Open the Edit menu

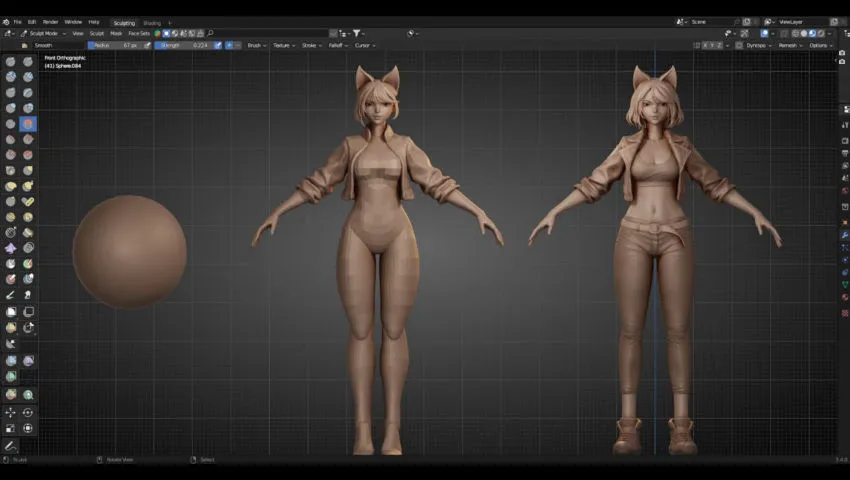32,22
